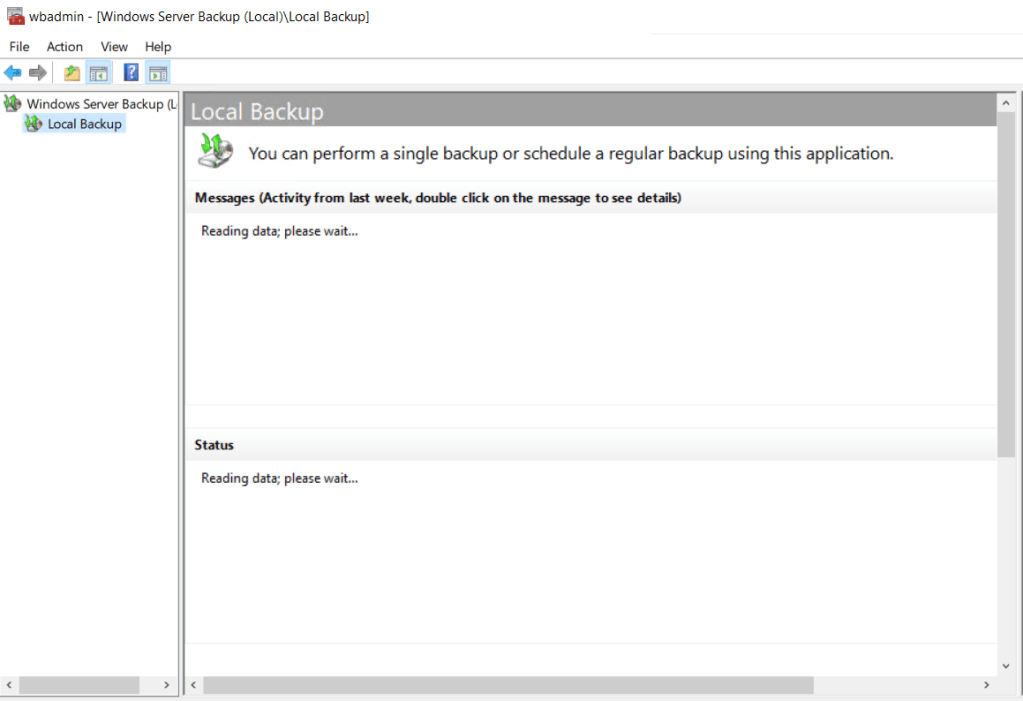Select Local Backup node in console tree

click(84, 124)
